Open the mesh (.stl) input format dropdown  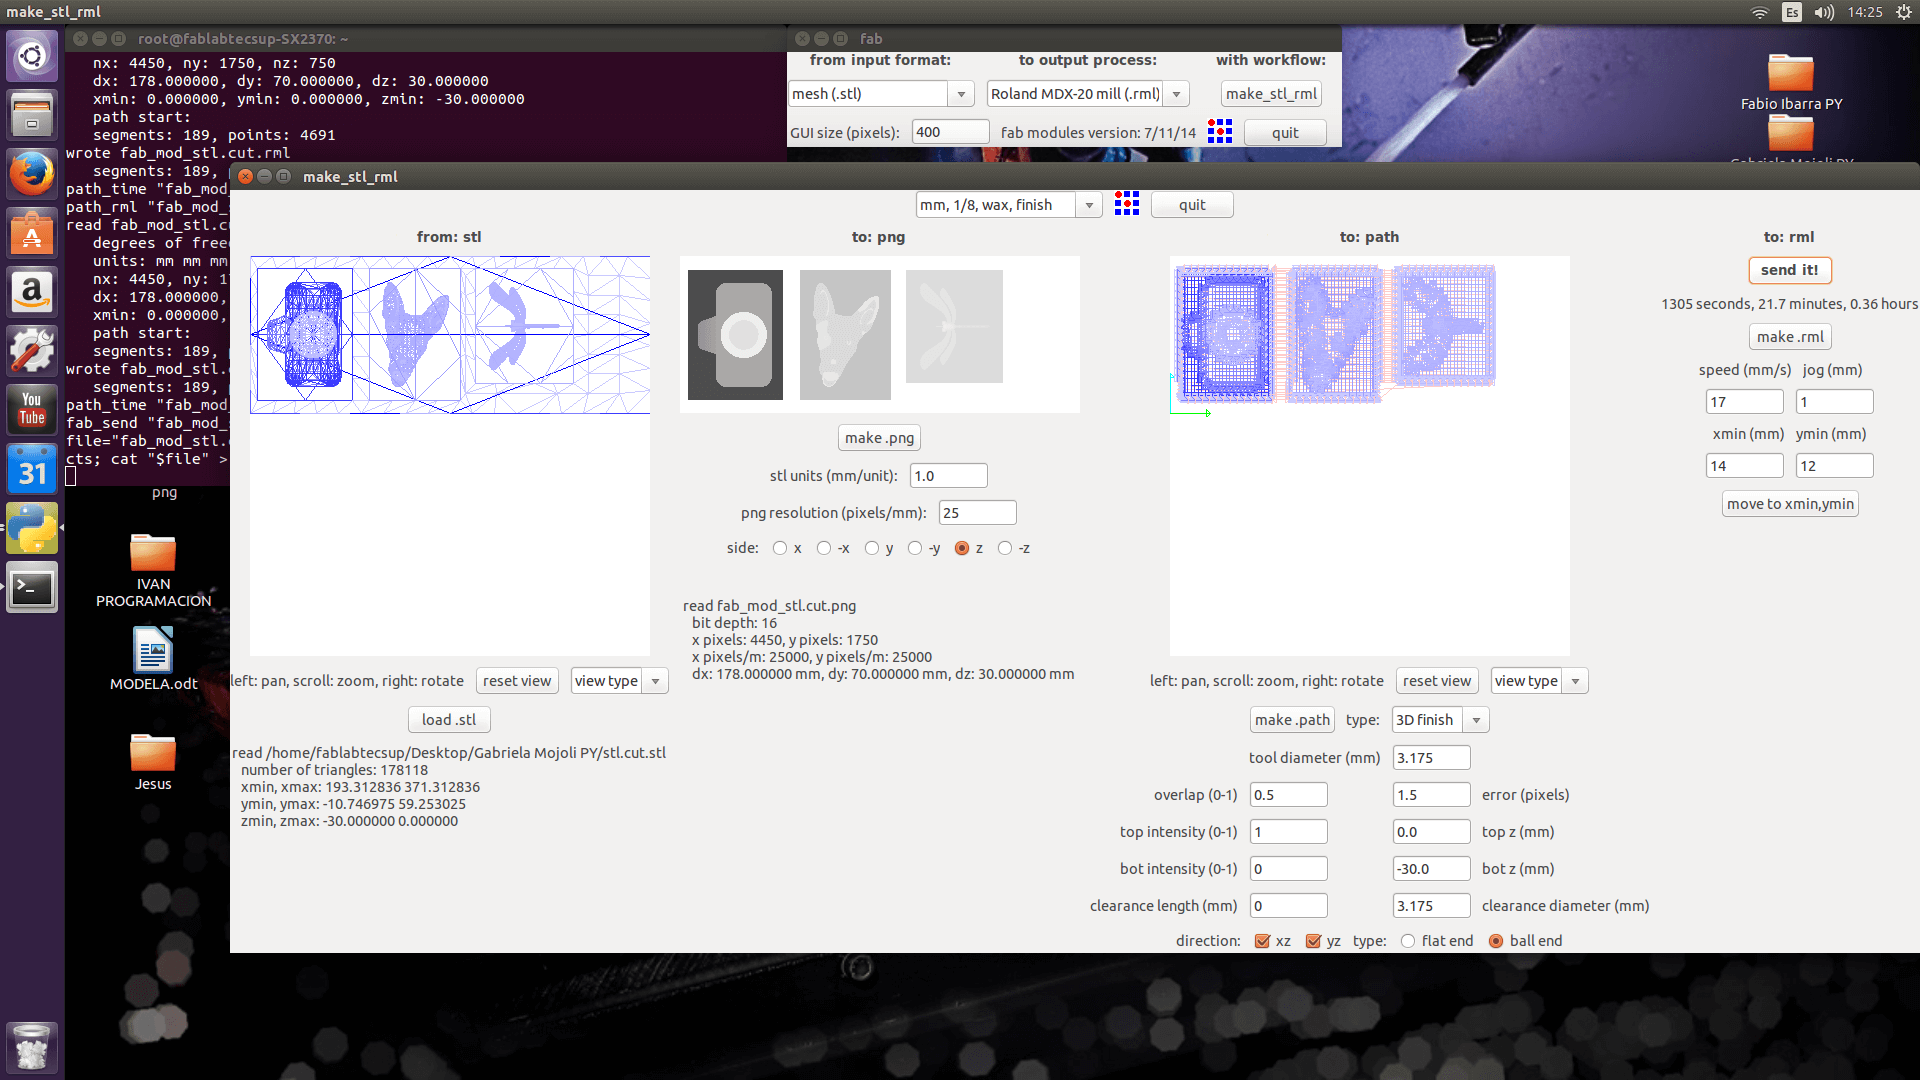[880, 94]
